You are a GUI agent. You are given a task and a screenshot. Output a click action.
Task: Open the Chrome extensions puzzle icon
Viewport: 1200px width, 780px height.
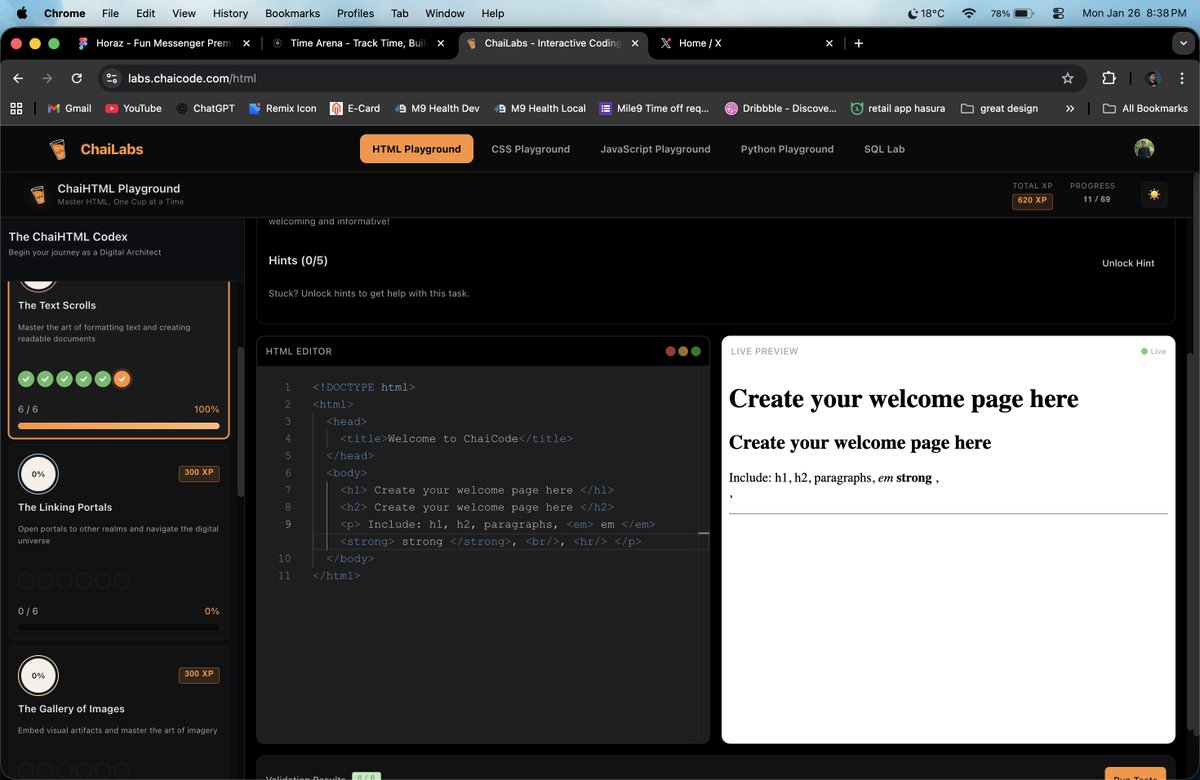pos(1108,78)
